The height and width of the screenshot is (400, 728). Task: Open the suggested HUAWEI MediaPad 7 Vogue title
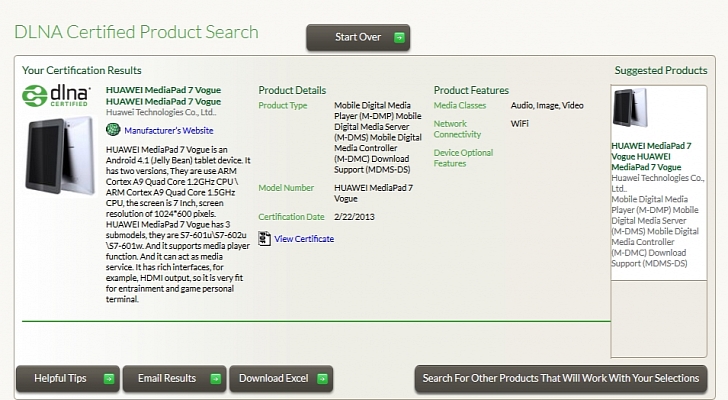tap(651, 156)
